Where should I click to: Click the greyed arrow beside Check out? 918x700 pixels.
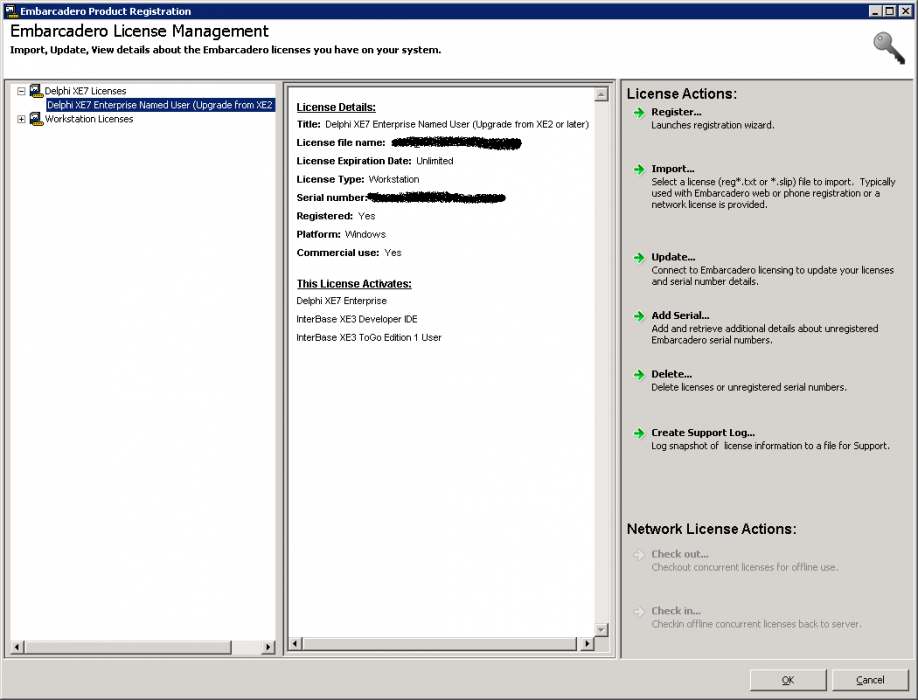coord(639,554)
